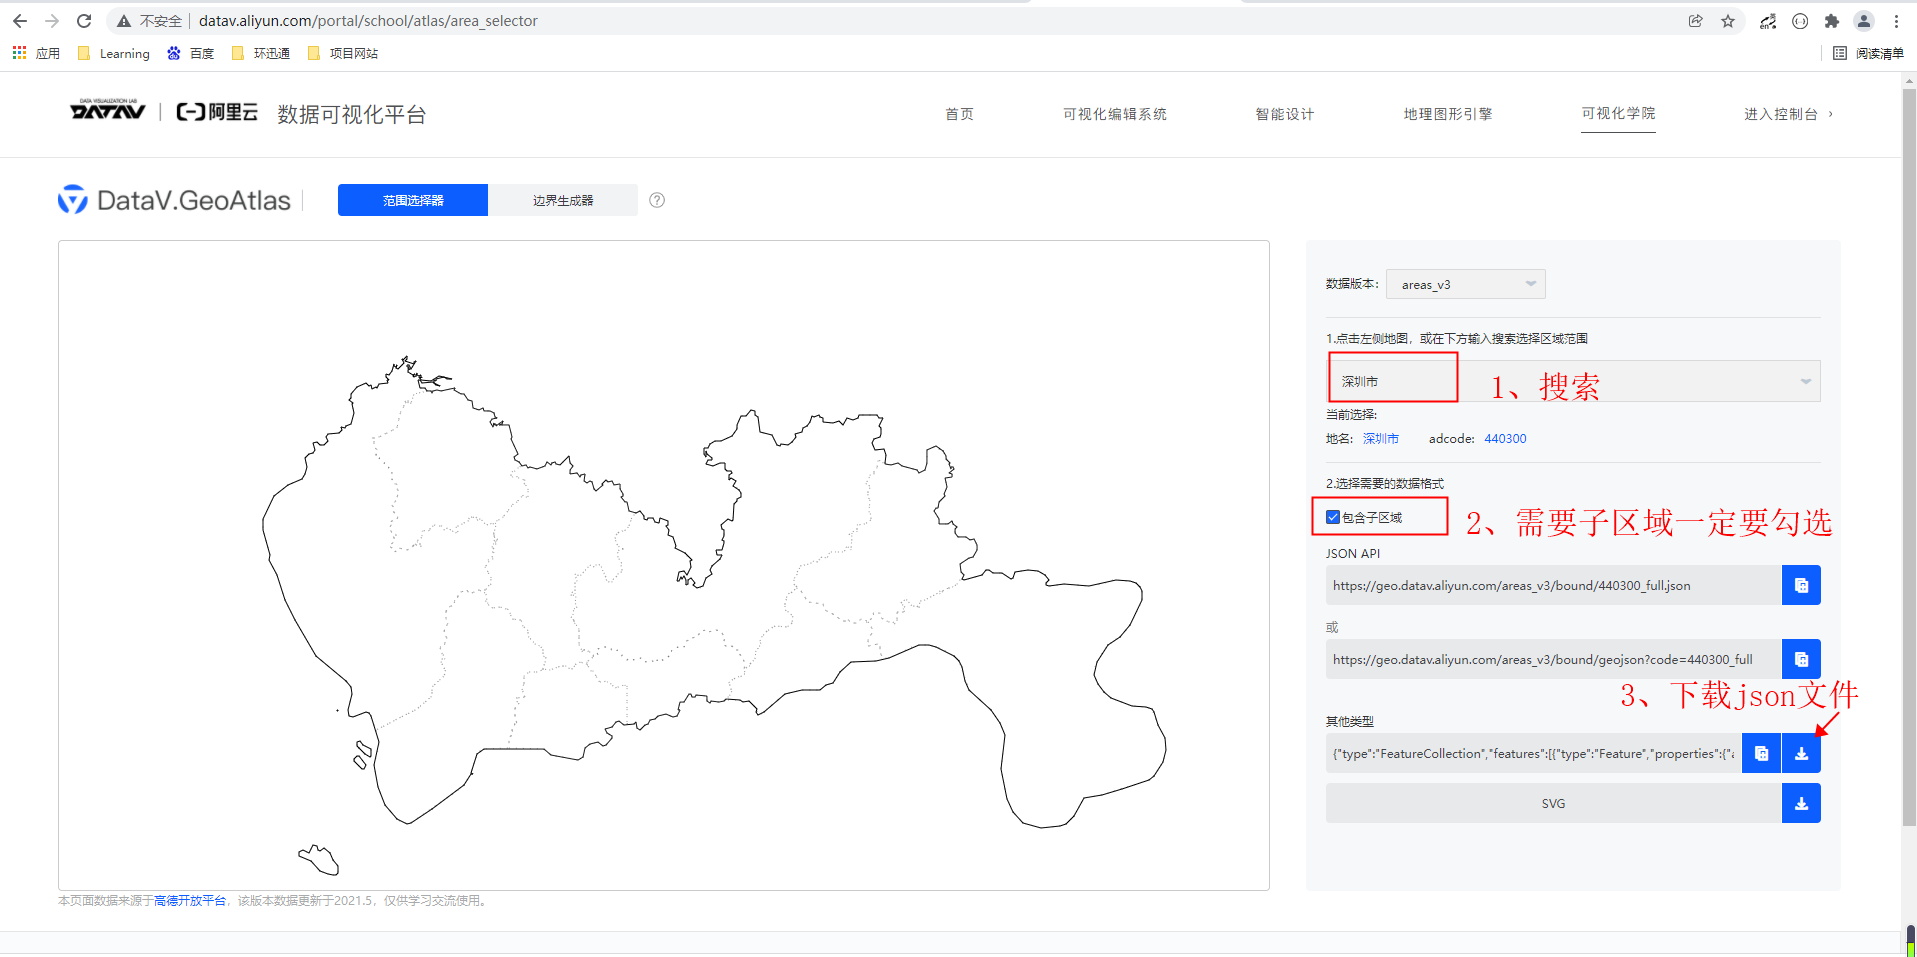Download the SVG file
The height and width of the screenshot is (957, 1917).
coord(1801,803)
